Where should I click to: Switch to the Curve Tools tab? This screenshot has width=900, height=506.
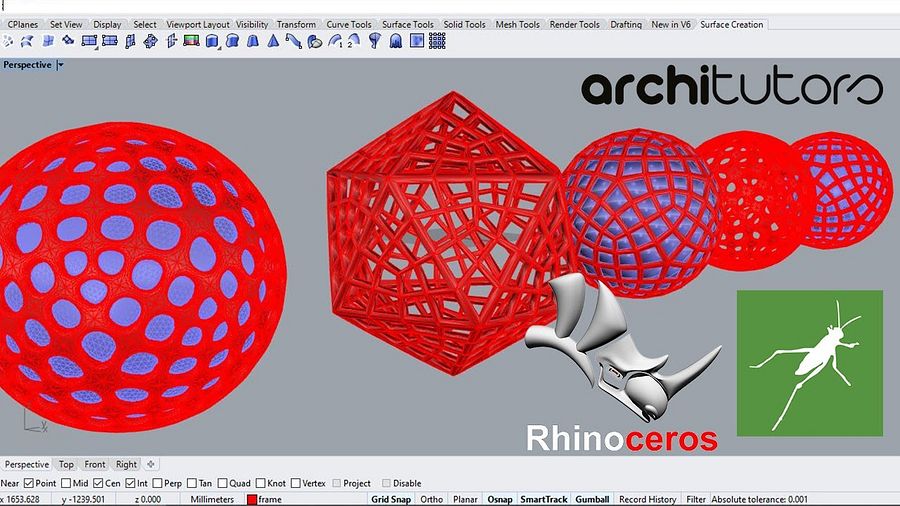tap(348, 24)
